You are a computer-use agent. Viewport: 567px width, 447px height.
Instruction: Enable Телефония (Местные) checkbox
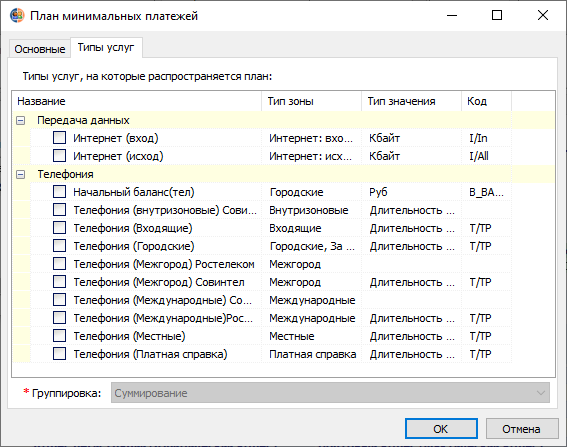click(x=59, y=336)
